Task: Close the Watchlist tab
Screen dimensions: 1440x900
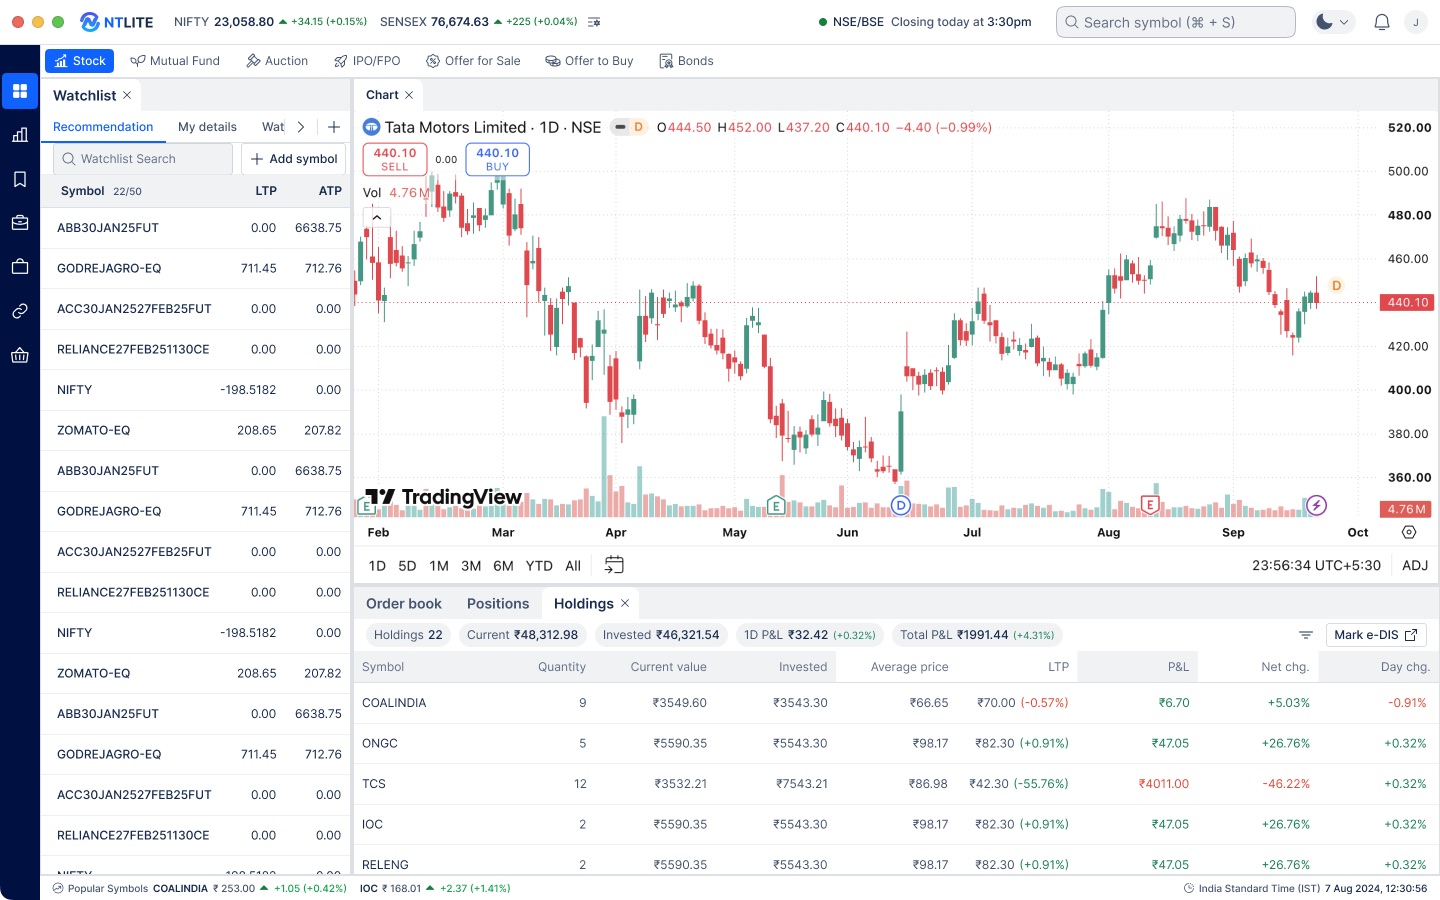Action: 127,95
